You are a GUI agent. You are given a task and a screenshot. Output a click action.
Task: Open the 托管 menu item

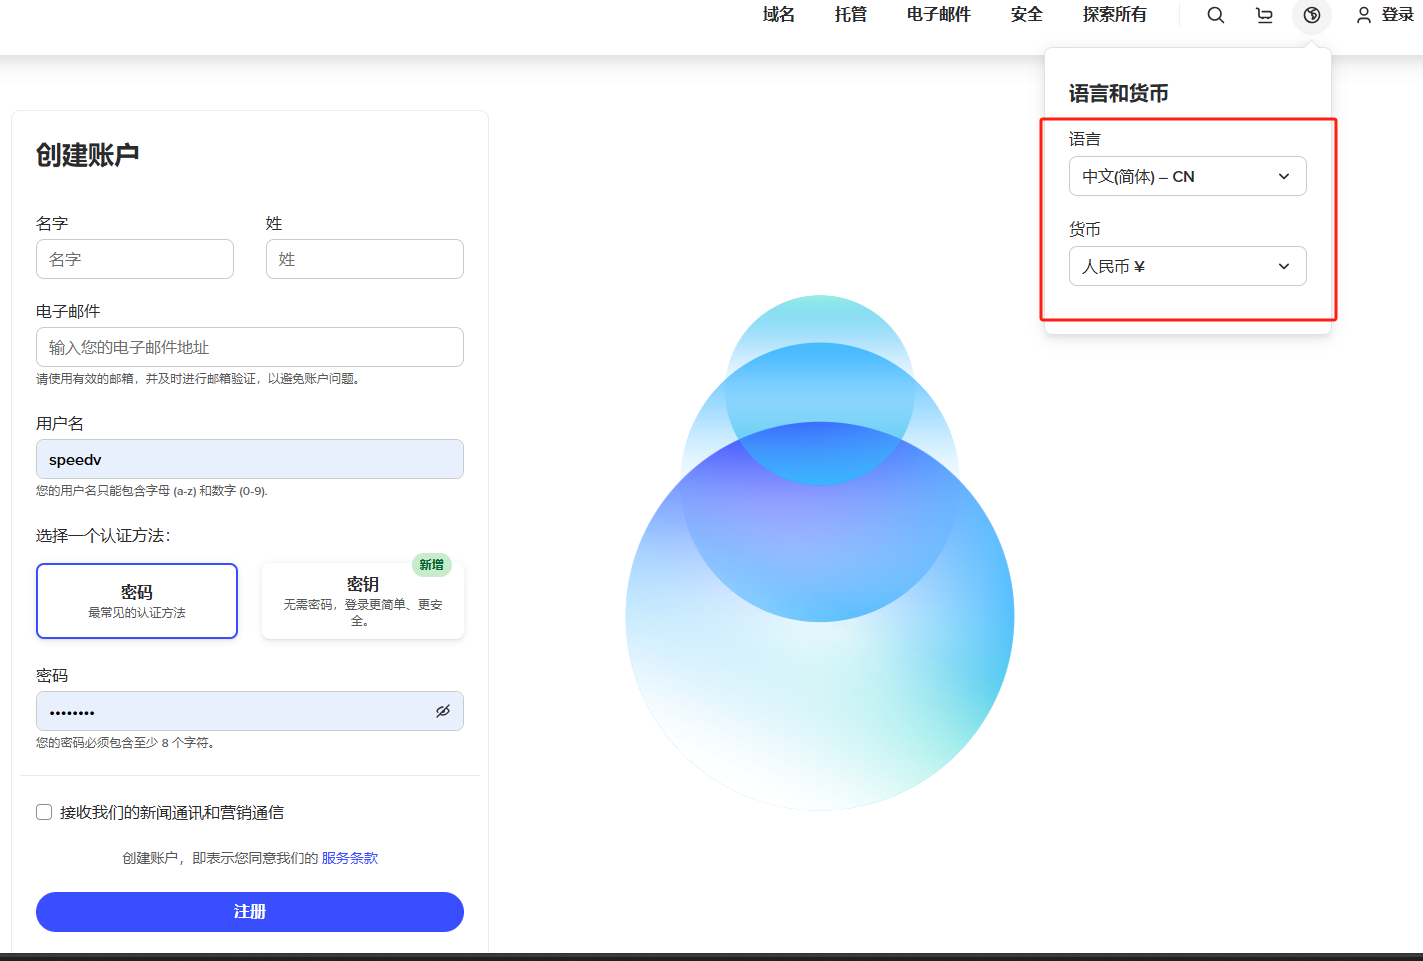pos(850,14)
